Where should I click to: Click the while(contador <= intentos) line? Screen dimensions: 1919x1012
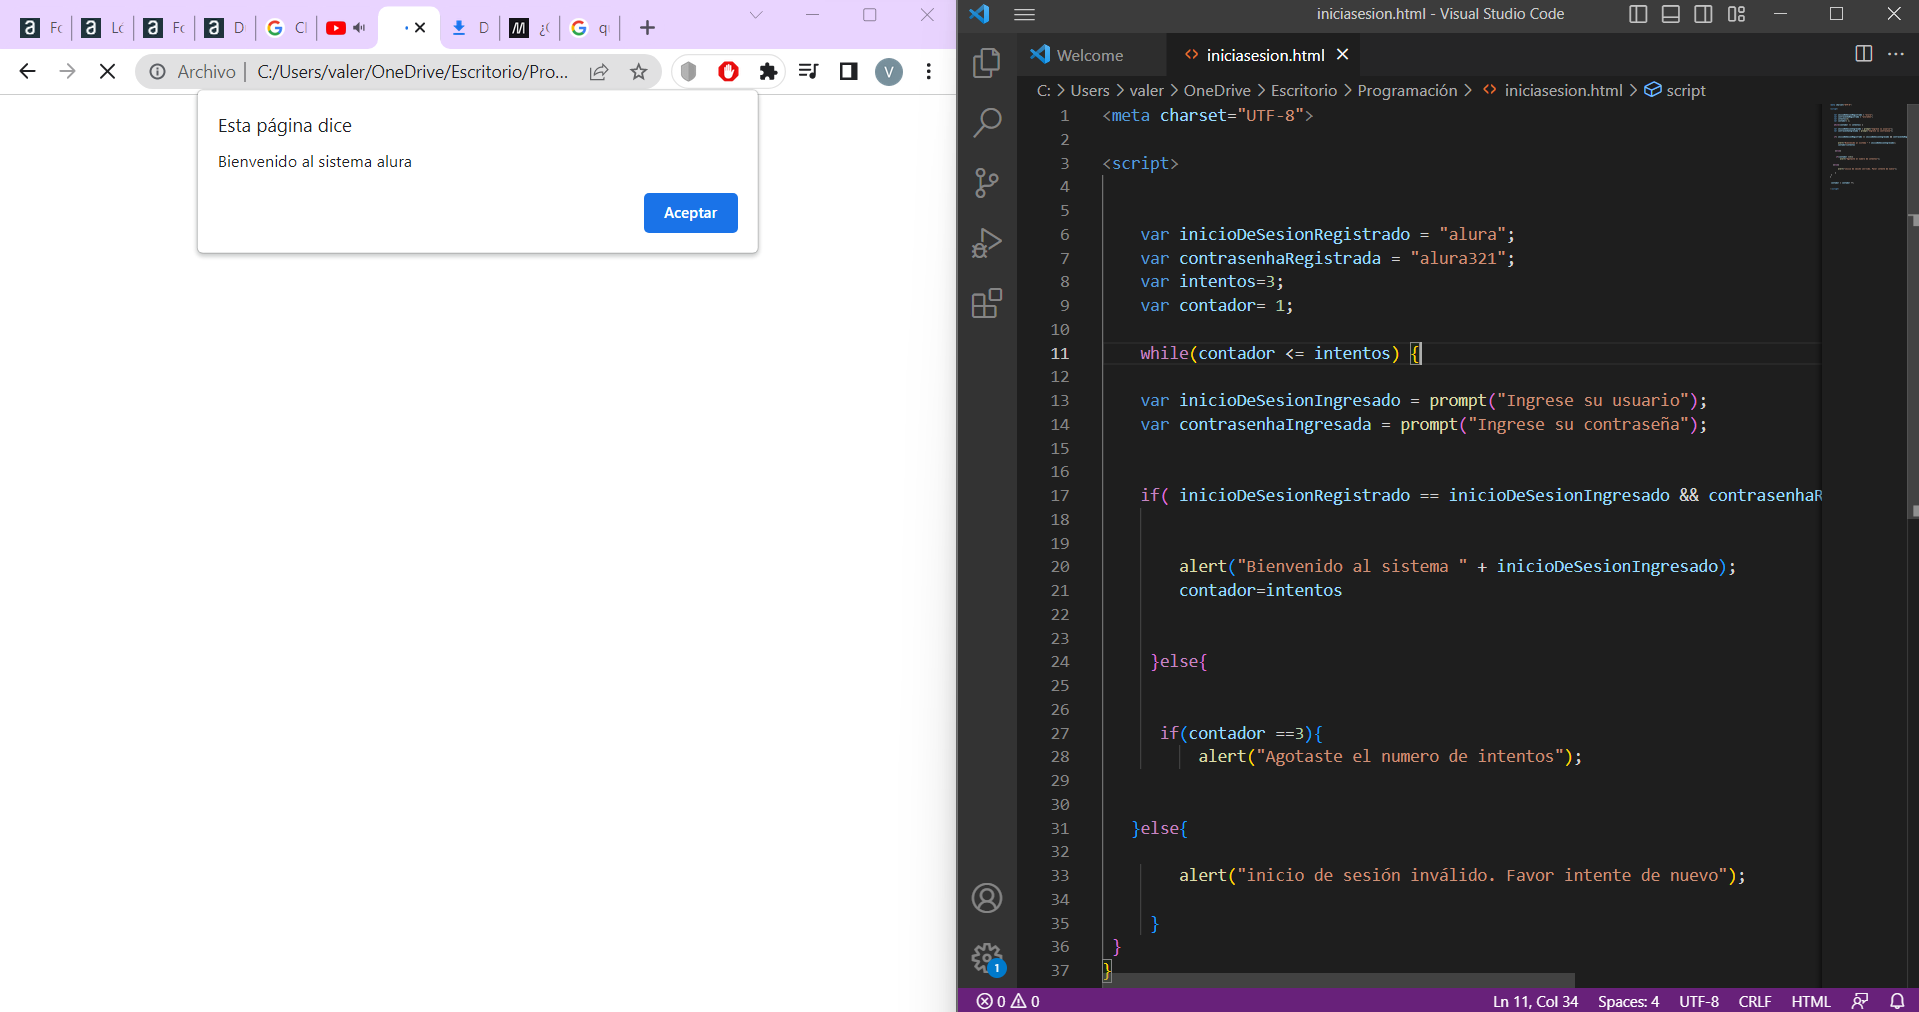[x=1280, y=353]
